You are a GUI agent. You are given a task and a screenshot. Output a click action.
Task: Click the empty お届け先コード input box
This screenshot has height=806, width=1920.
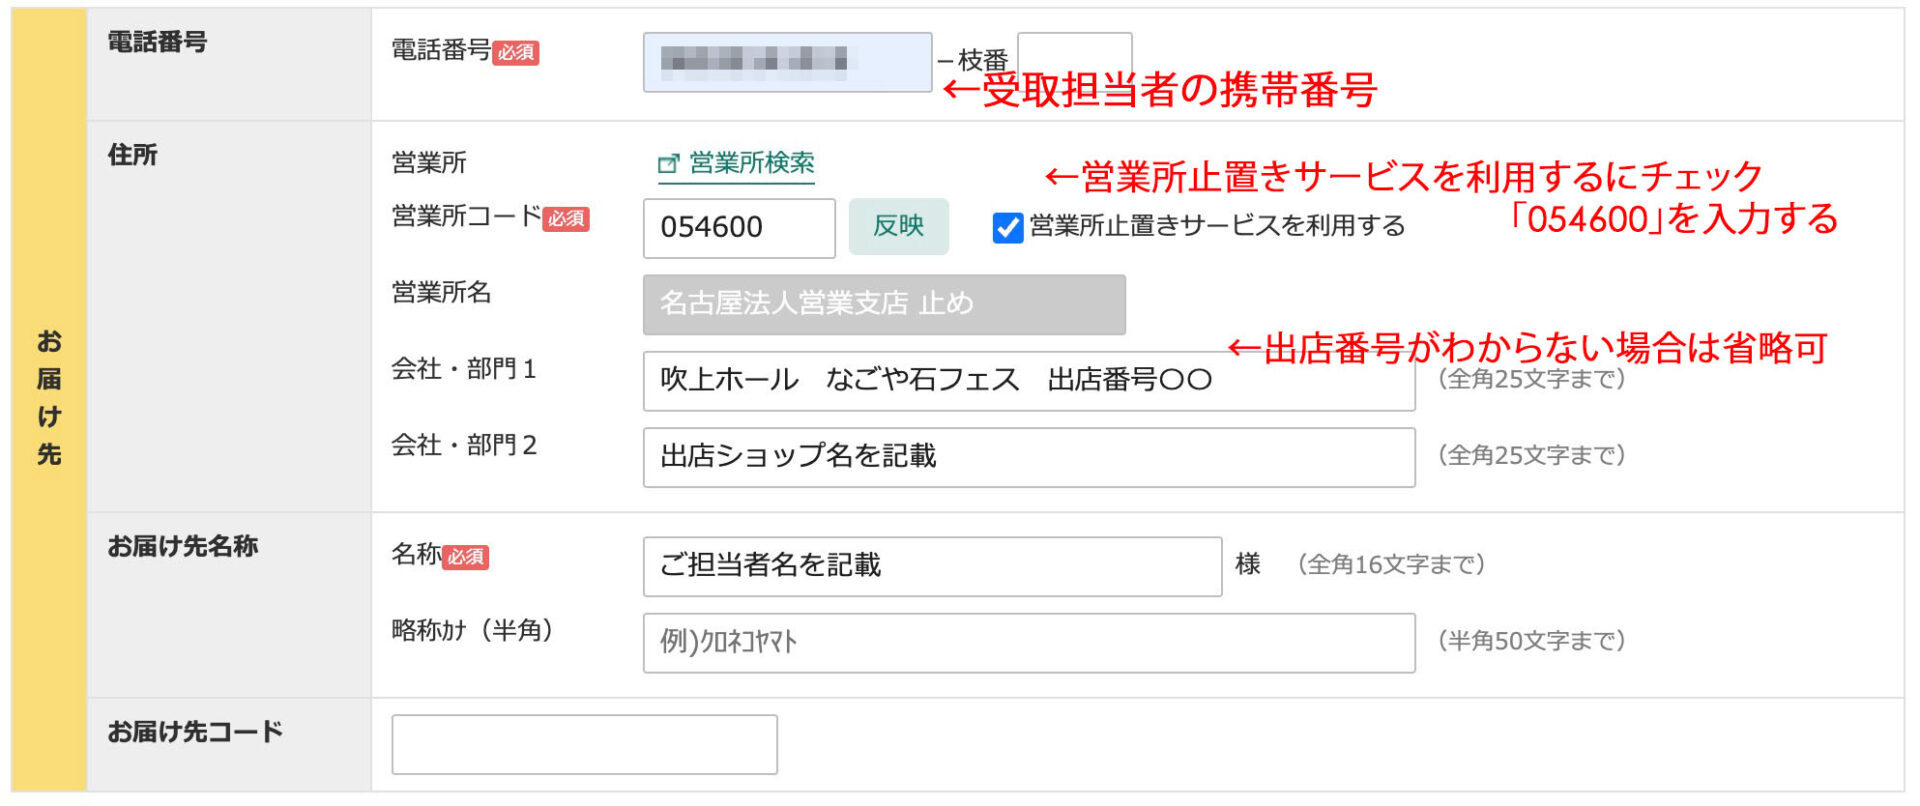pos(584,744)
